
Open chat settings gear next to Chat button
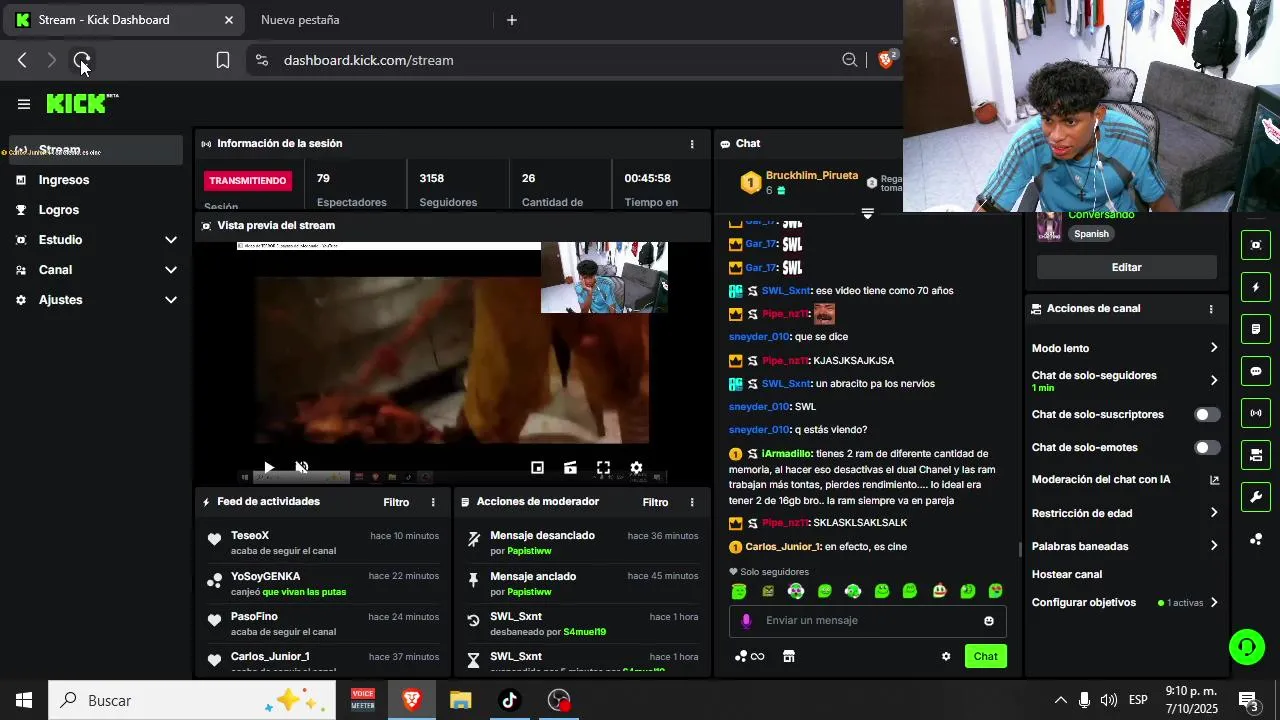(946, 657)
